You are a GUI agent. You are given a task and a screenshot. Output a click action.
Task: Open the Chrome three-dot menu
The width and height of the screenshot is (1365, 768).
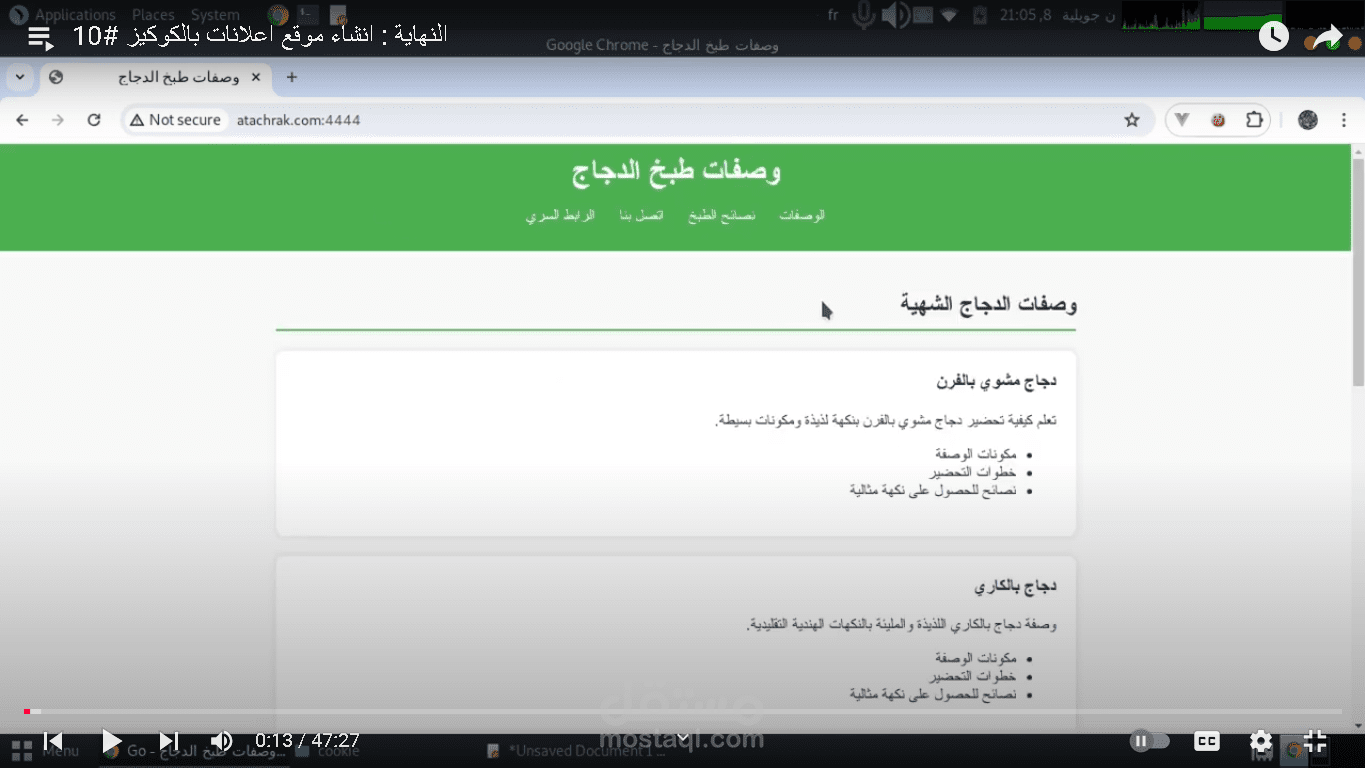1342,120
